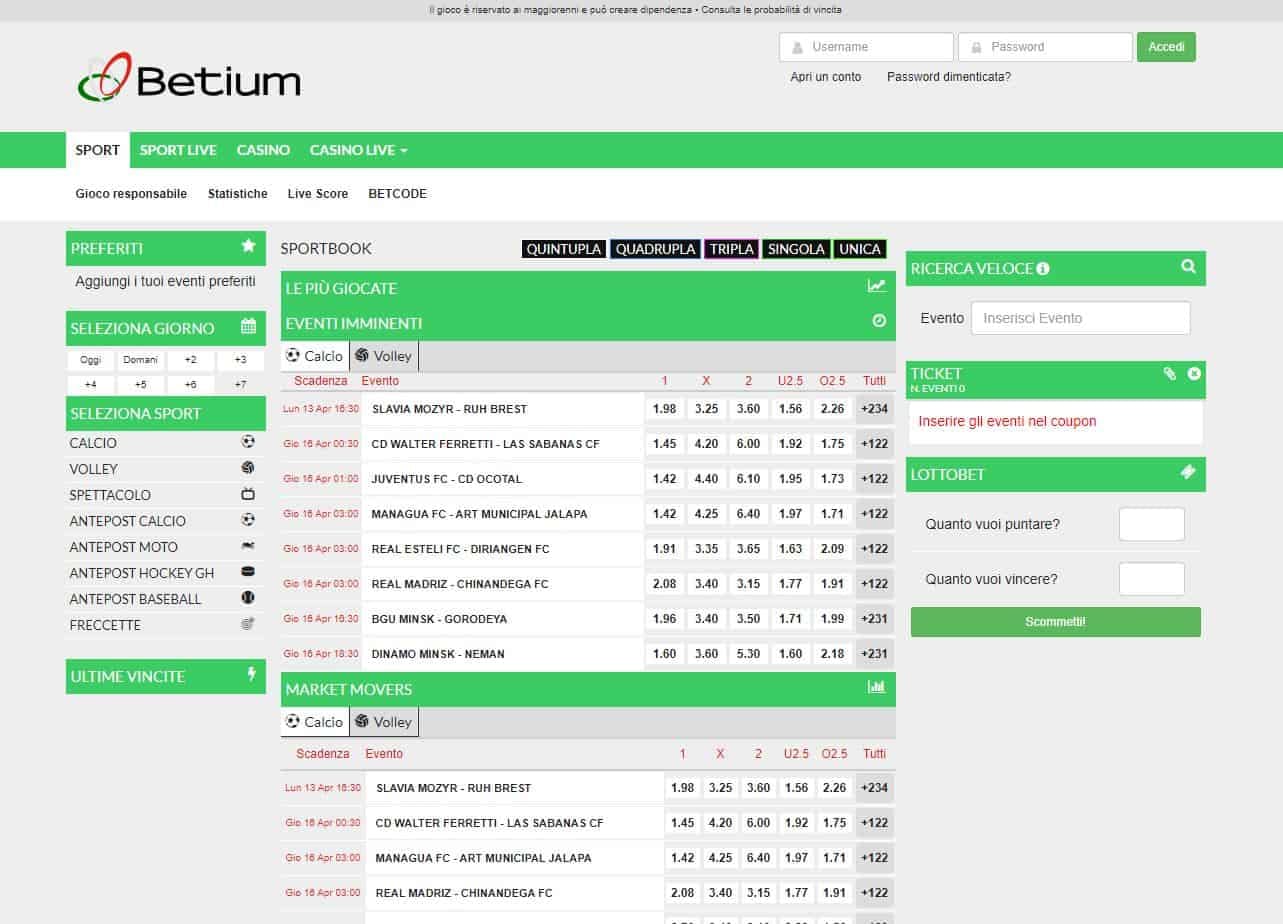Switch to Volley tab in Eventi Imminenti
Viewport: 1283px width, 924px height.
tap(384, 356)
